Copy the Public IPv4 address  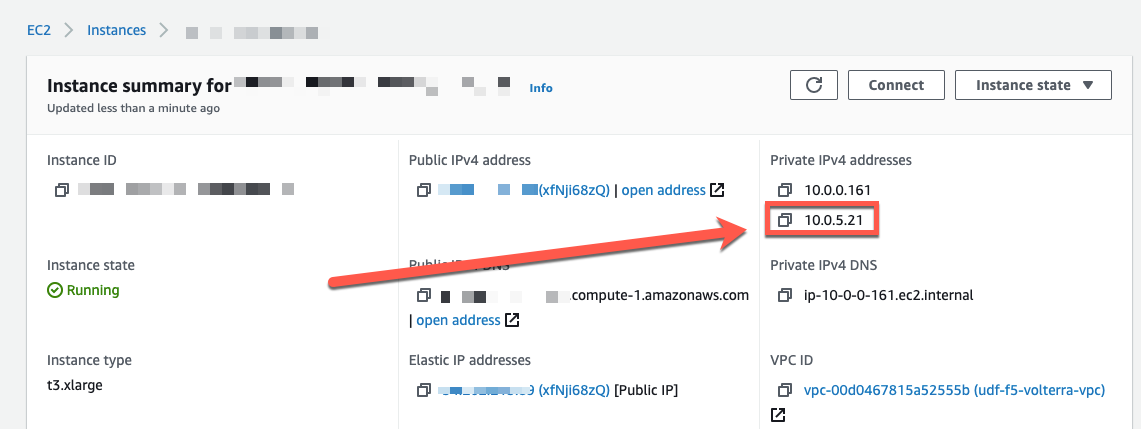point(424,190)
